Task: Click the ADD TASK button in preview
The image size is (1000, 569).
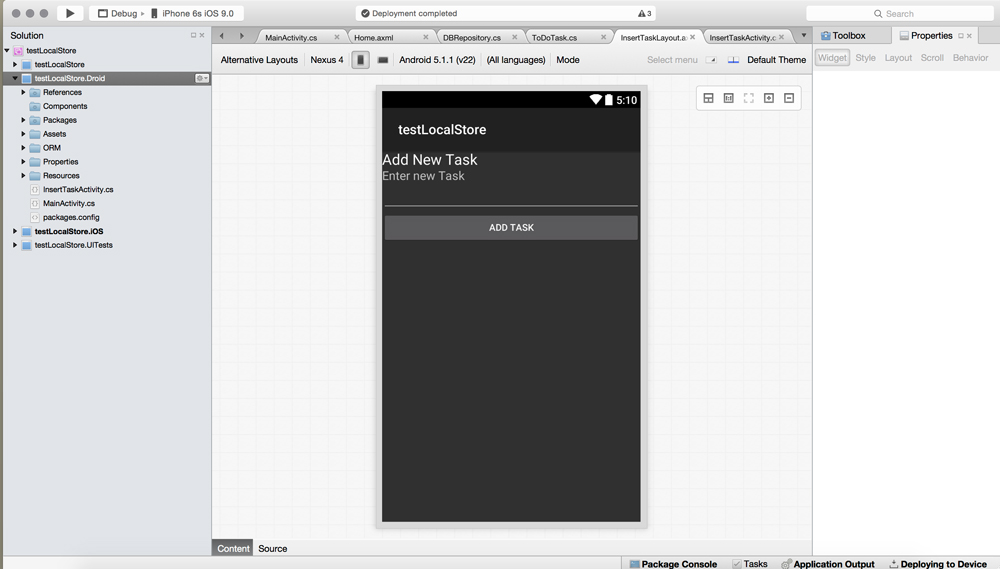Action: click(x=511, y=228)
